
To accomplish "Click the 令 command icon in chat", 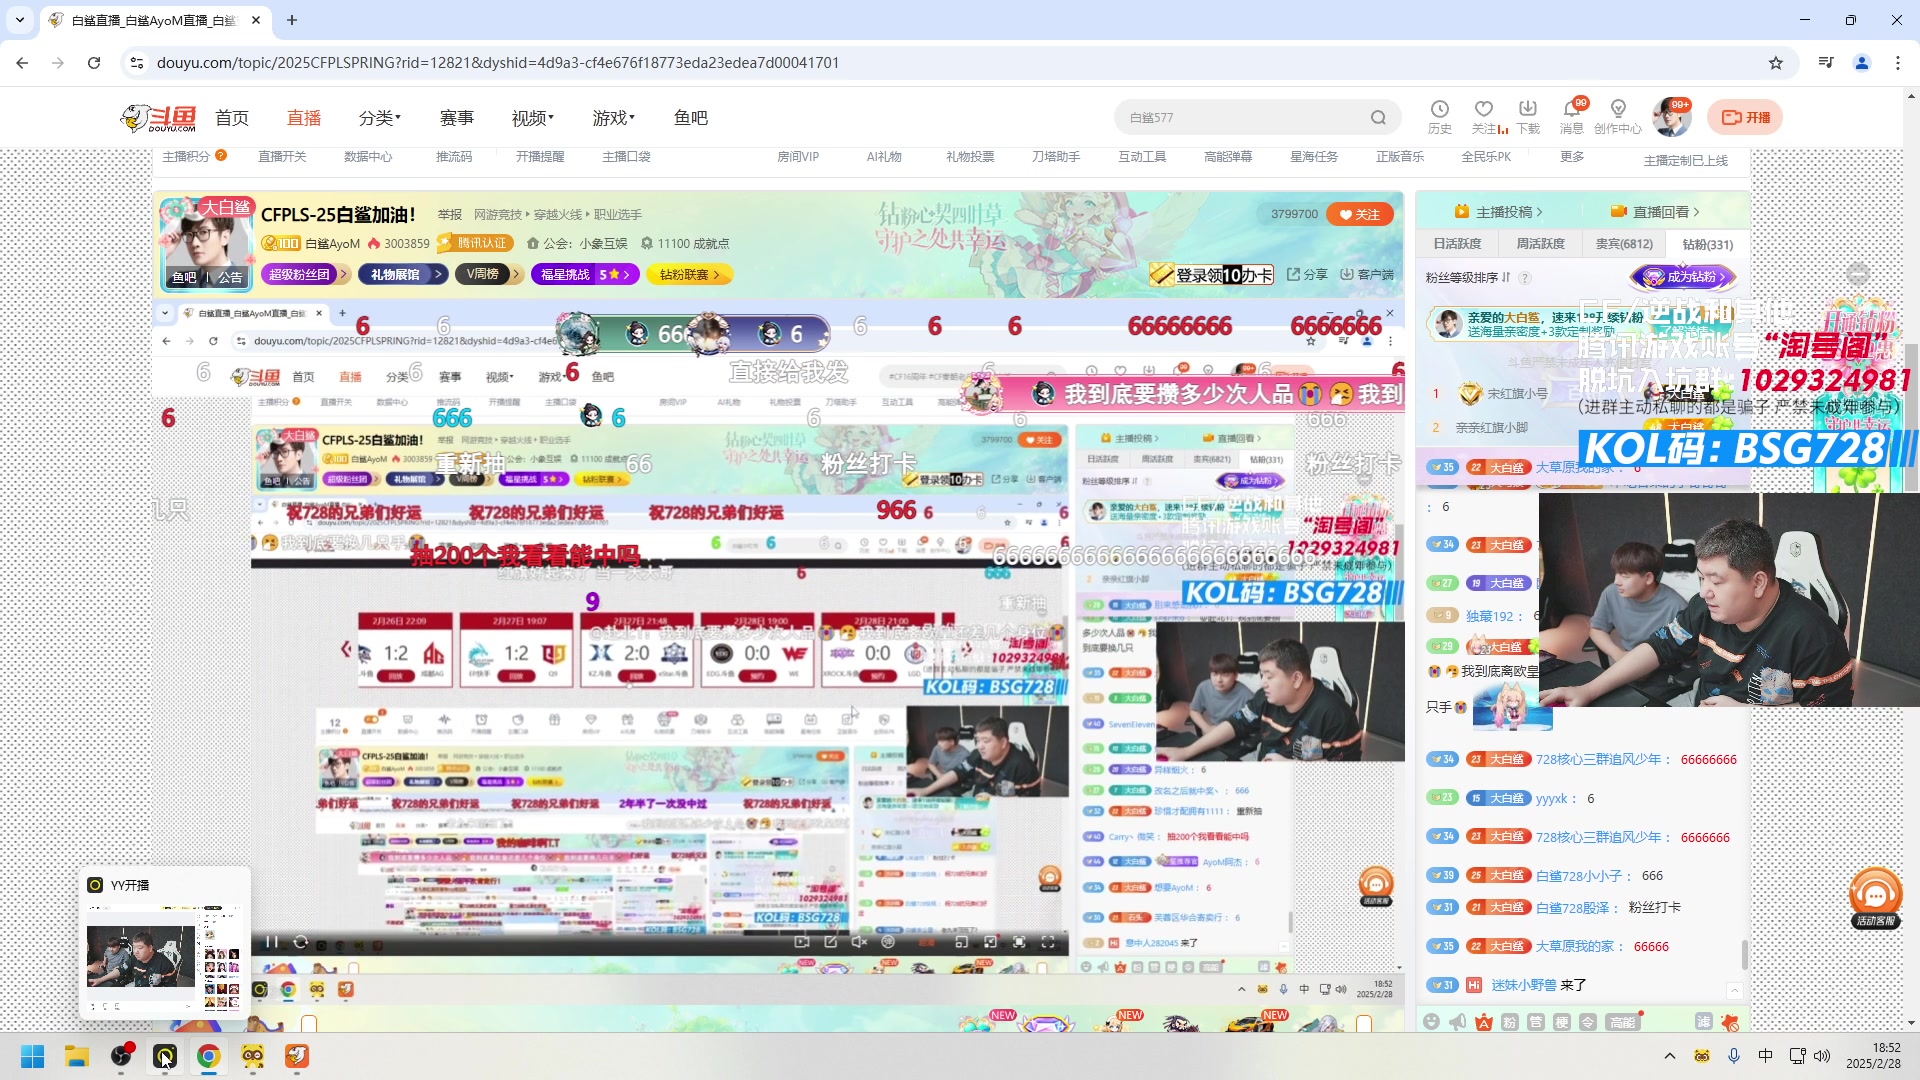I will (1588, 1021).
